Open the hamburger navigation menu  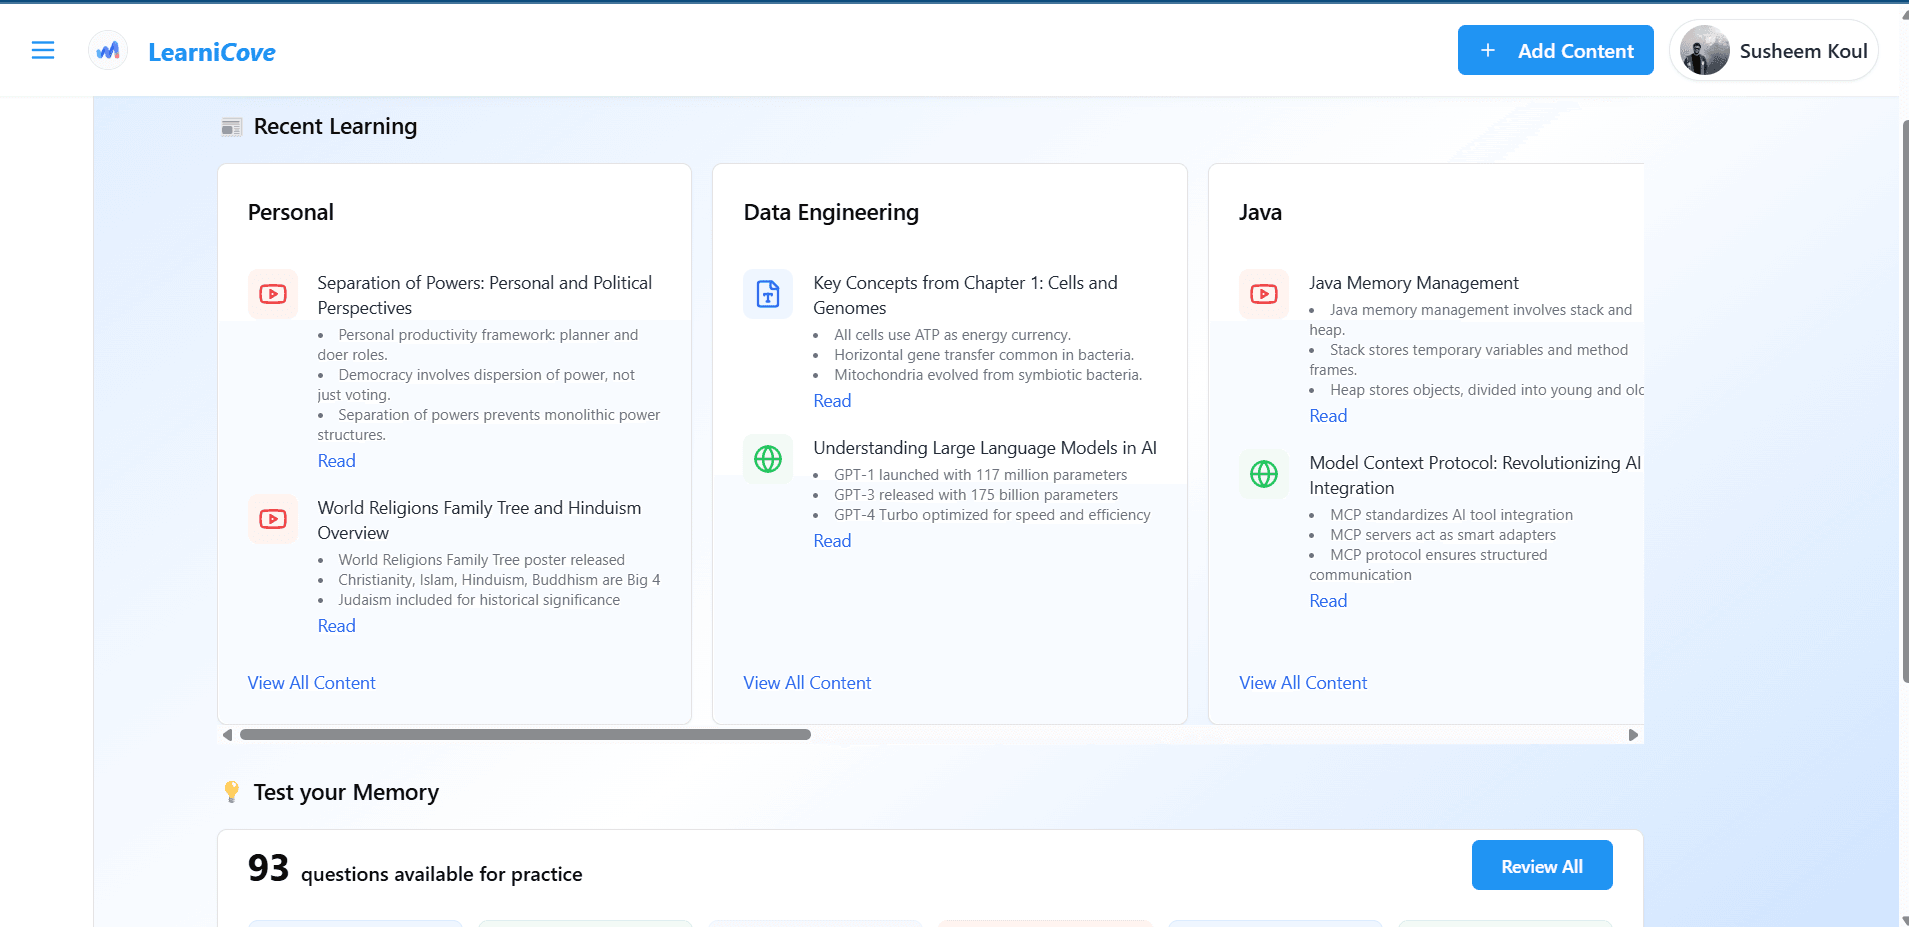(43, 50)
